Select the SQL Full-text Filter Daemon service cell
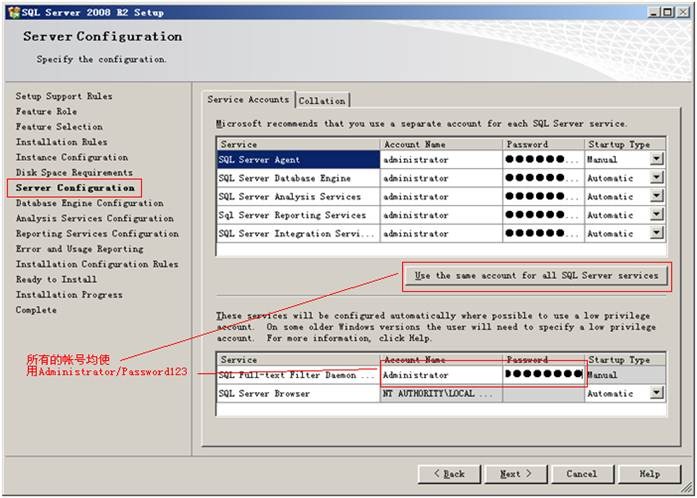The image size is (697, 498). [x=298, y=375]
